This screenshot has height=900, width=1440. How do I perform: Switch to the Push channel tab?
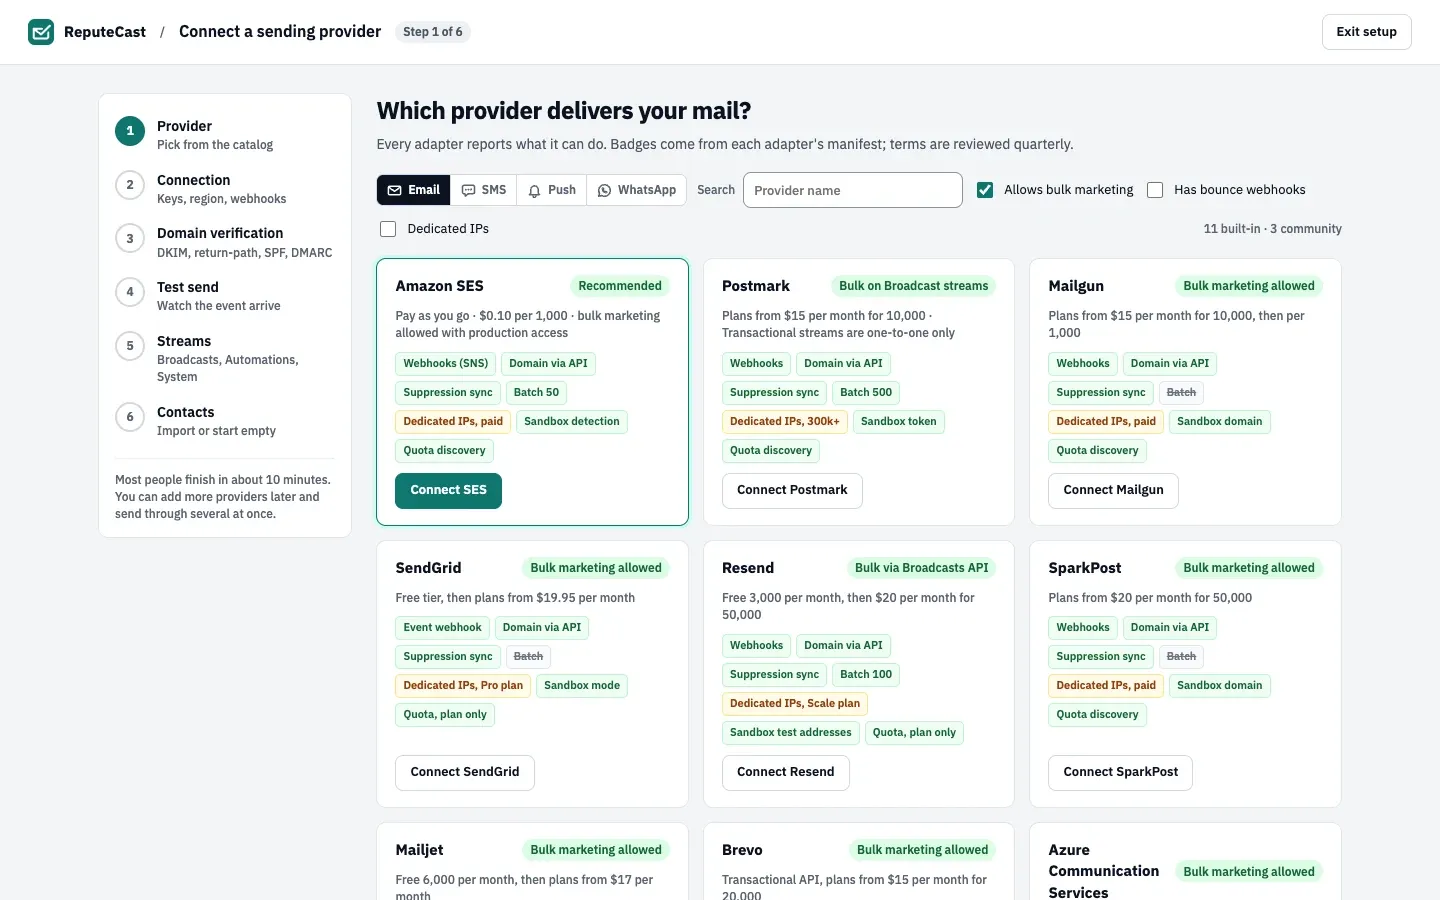552,190
